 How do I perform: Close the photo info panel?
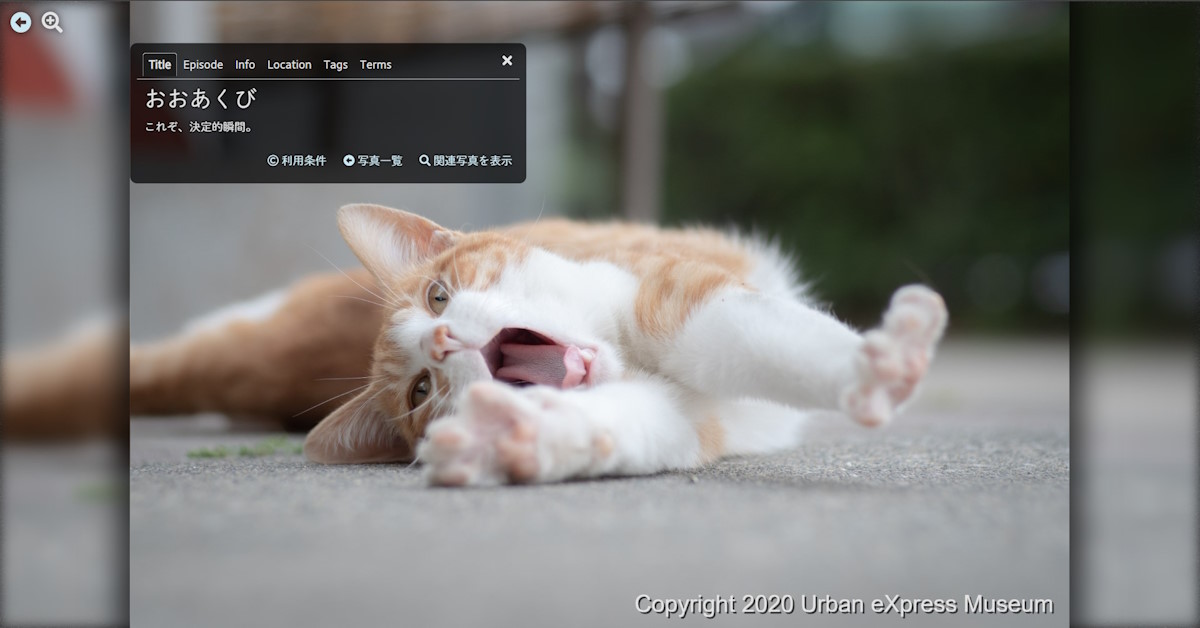tap(507, 61)
